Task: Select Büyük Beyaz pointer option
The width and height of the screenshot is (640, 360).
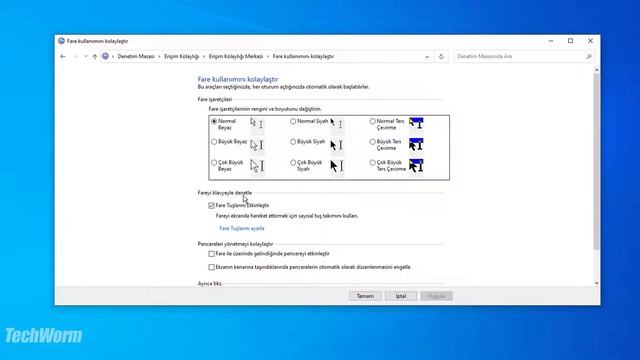Action: [x=214, y=142]
